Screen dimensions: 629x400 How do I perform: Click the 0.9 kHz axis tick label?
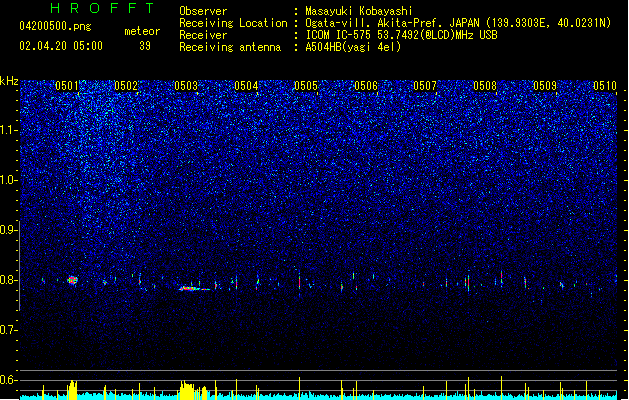tap(8, 230)
